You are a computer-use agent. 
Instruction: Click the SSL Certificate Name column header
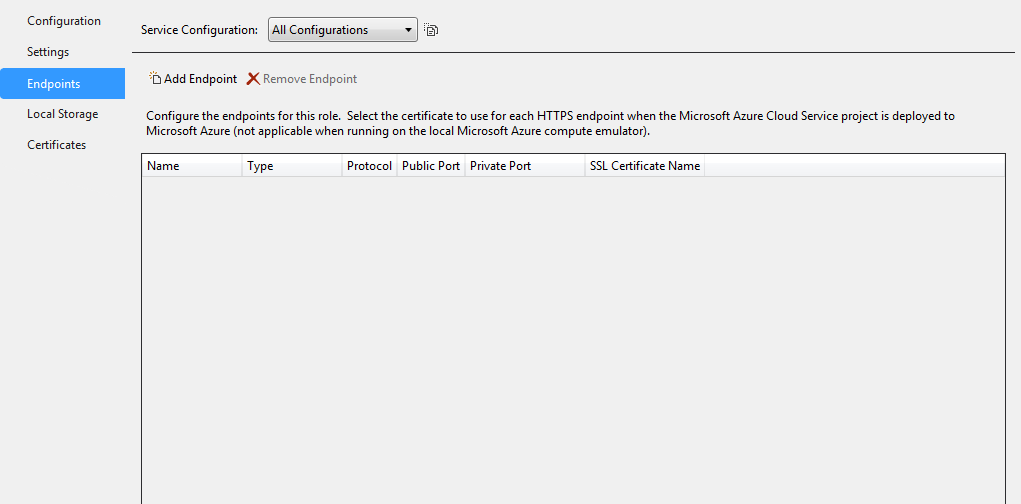[x=644, y=166]
